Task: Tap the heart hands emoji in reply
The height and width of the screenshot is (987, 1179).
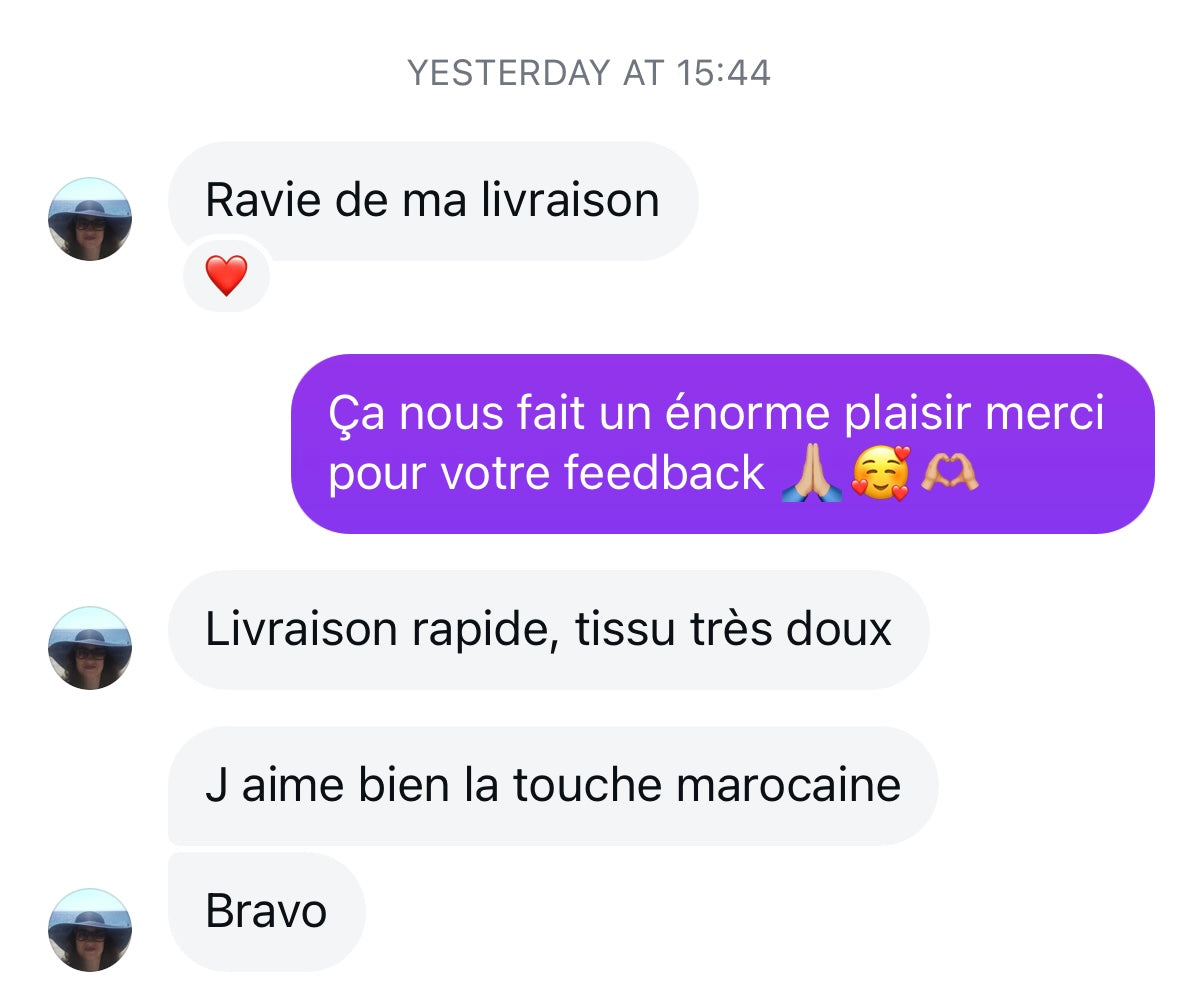Action: (950, 474)
